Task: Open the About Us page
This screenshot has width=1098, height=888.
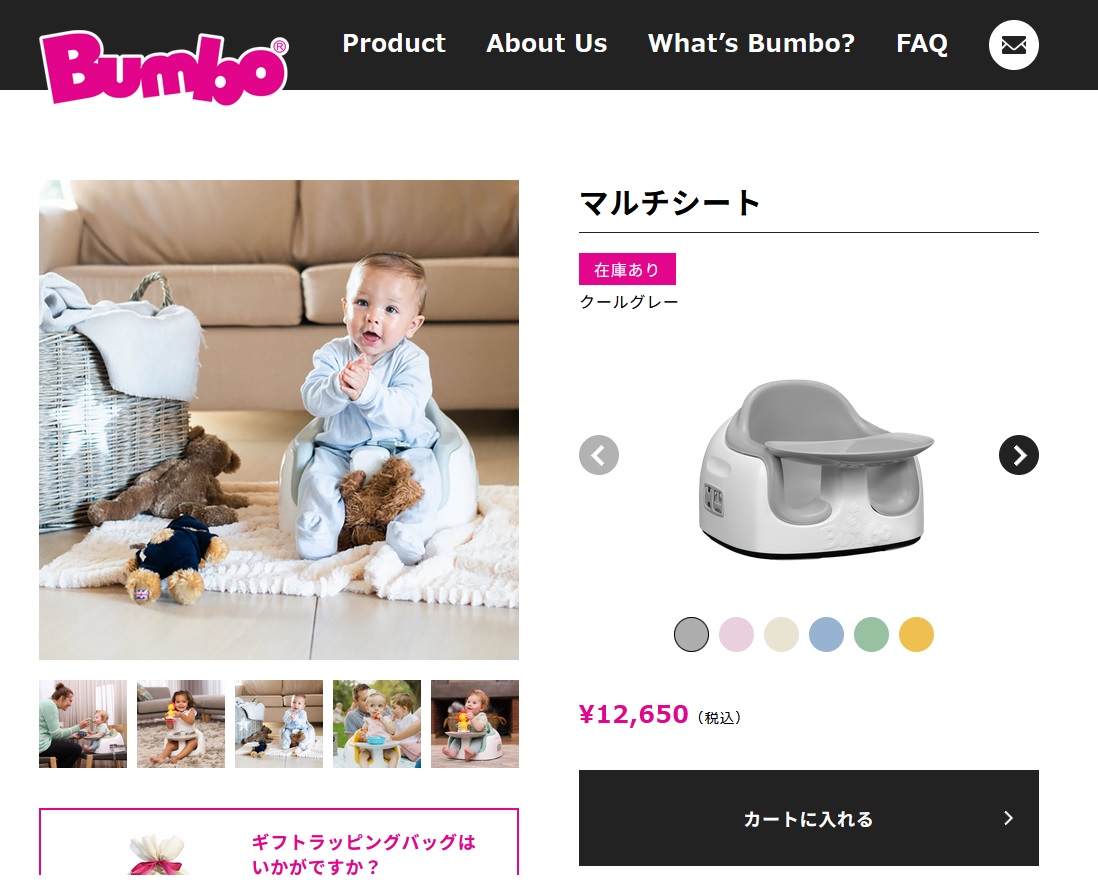Action: click(x=547, y=43)
